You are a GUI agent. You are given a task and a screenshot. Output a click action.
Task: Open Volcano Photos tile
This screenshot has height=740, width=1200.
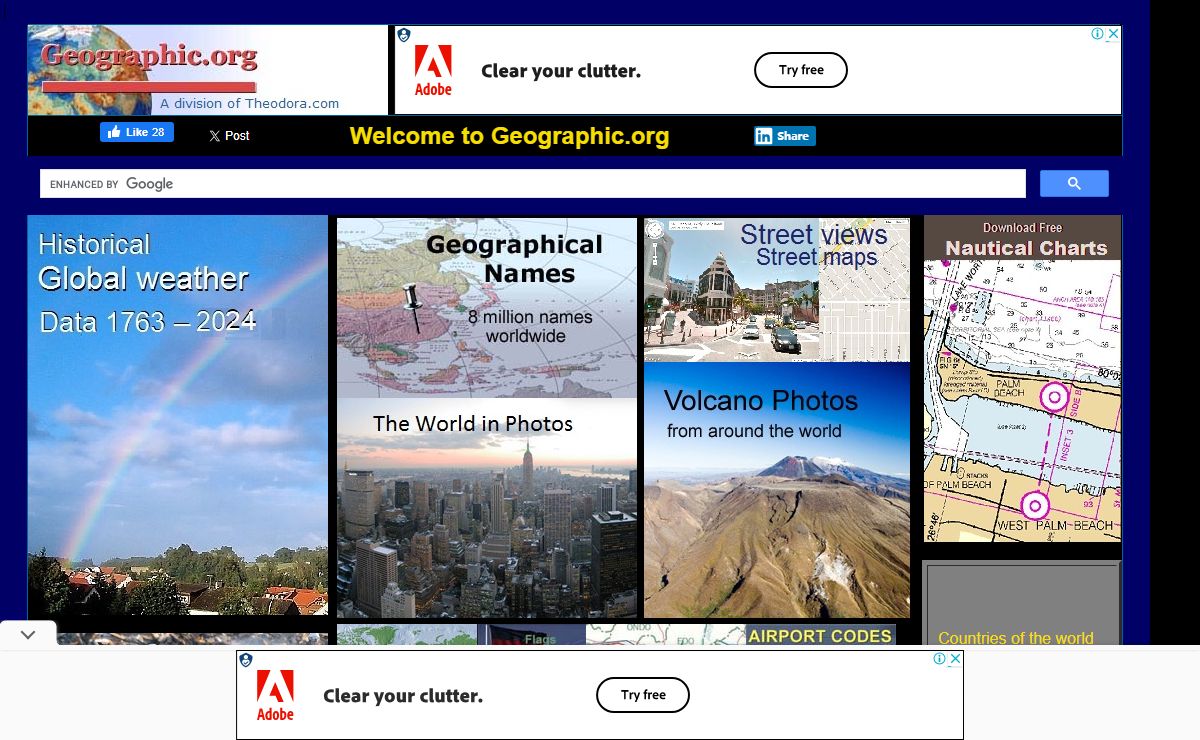[777, 490]
